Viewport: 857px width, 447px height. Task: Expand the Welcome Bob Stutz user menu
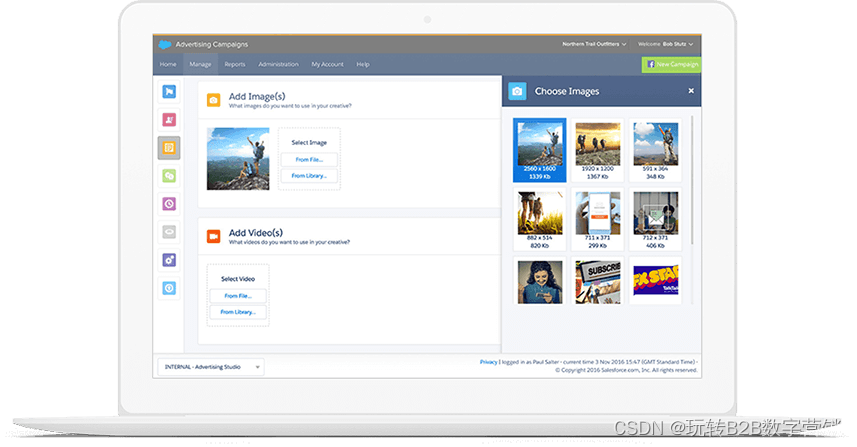[665, 44]
